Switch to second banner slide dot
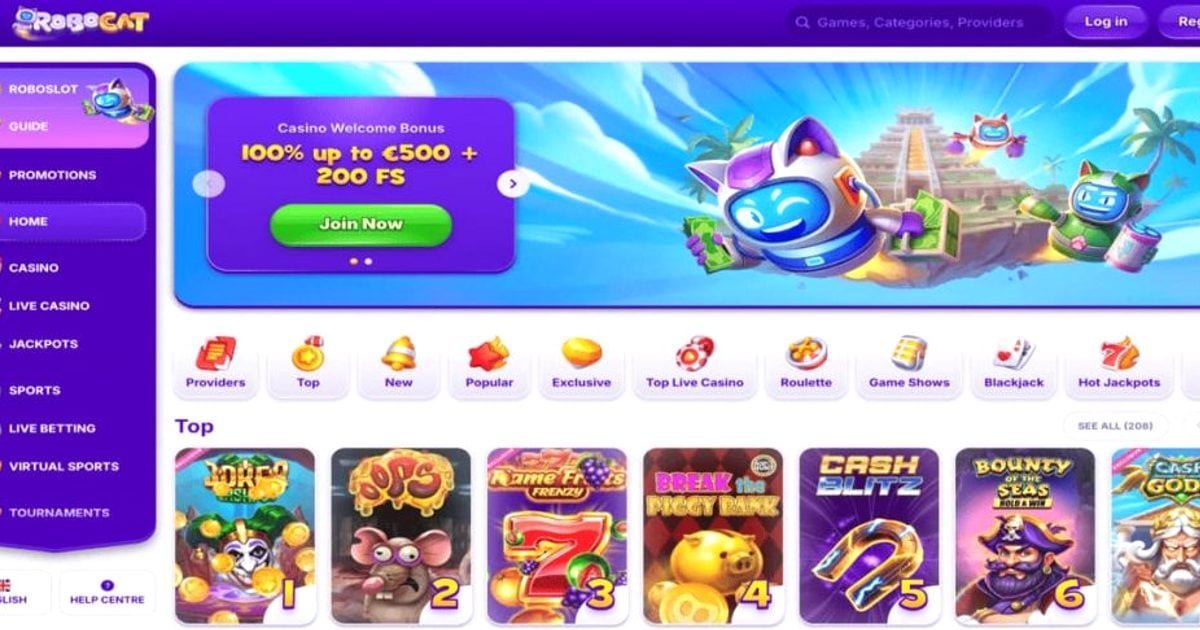Screen dimensions: 1200x630 pos(368,261)
